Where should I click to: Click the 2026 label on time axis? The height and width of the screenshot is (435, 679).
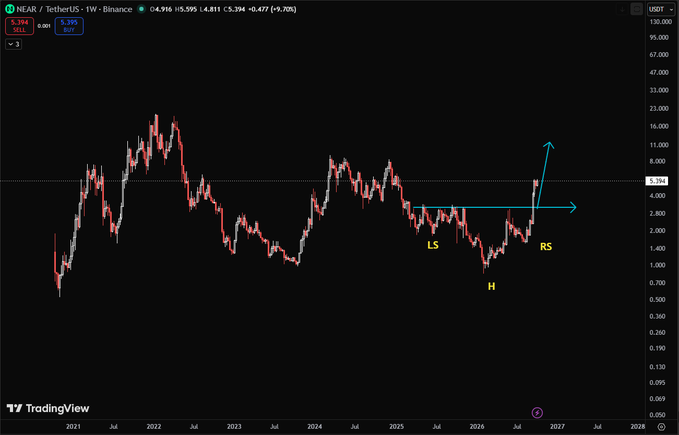coord(477,427)
